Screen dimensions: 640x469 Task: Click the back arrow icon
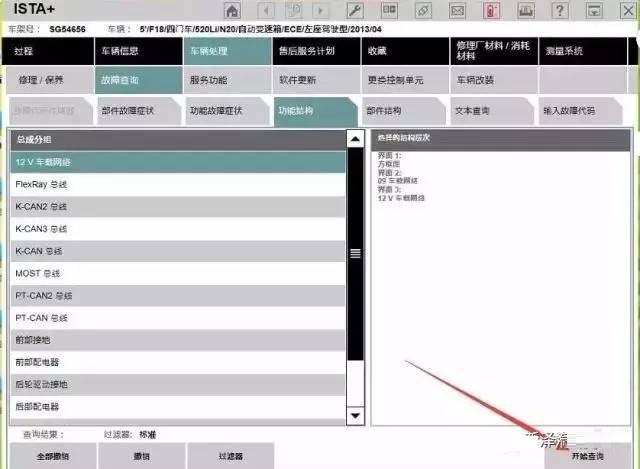(266, 11)
